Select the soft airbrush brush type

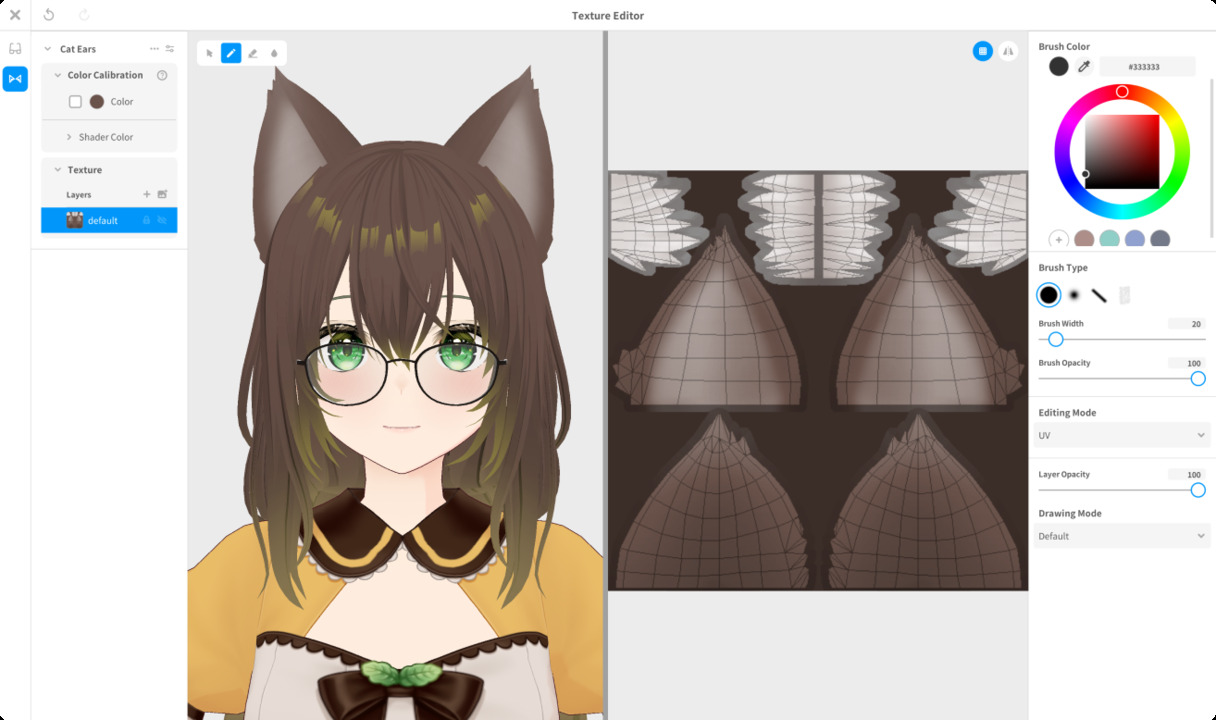pyautogui.click(x=1074, y=295)
